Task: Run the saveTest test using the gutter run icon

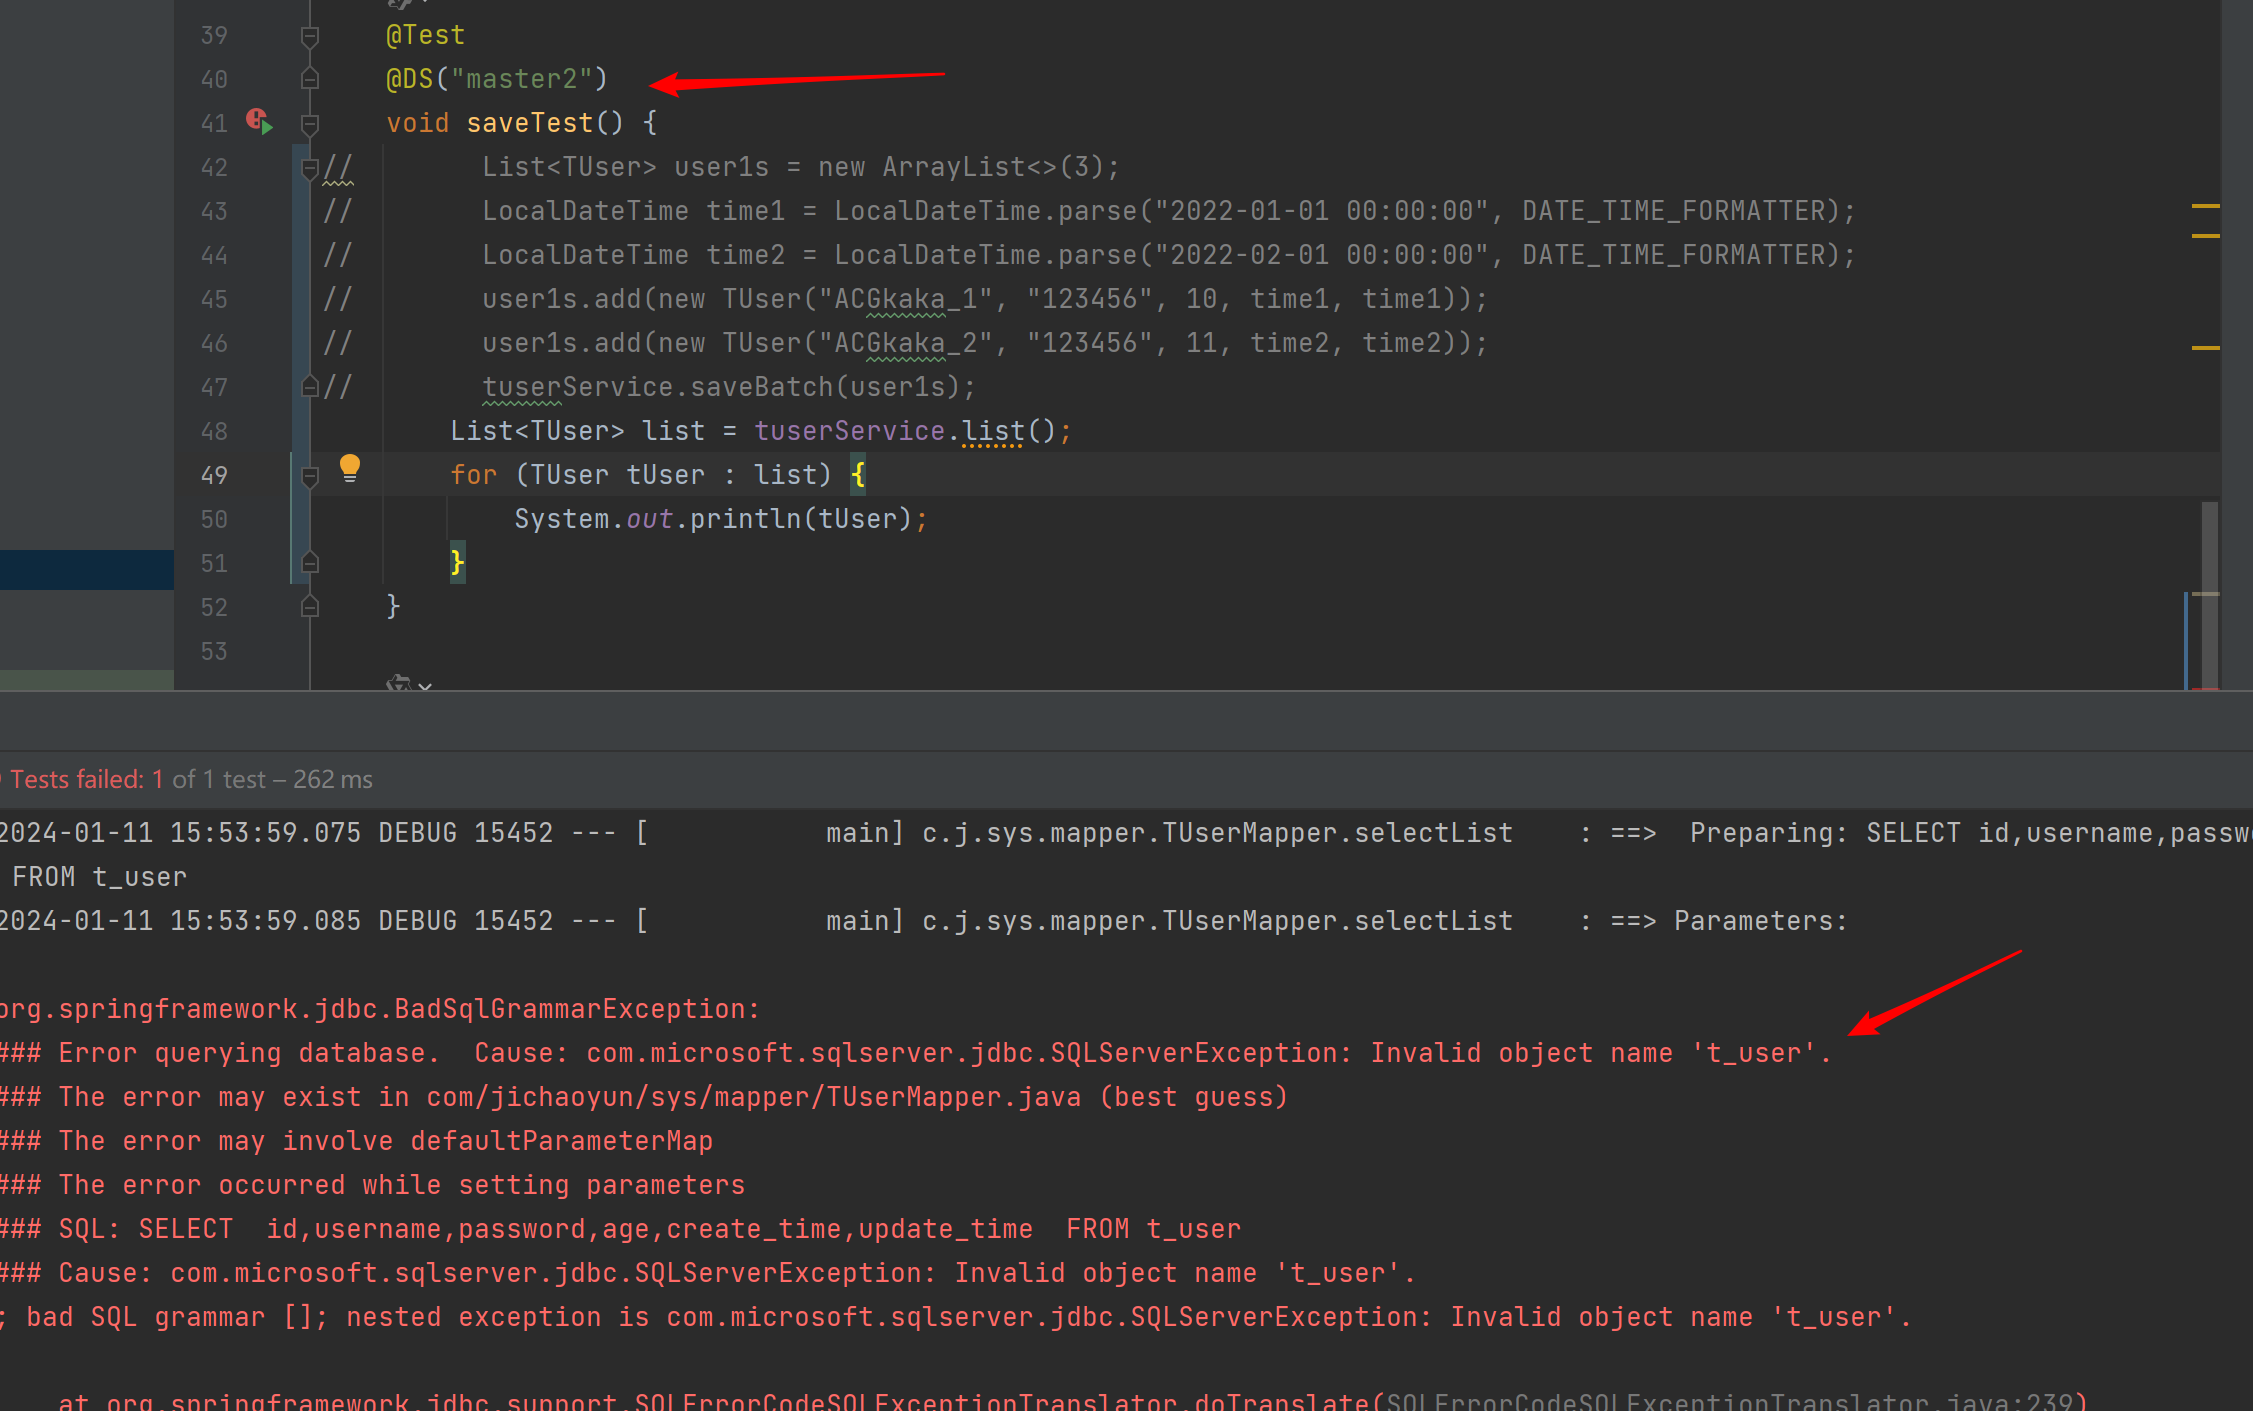Action: (260, 122)
